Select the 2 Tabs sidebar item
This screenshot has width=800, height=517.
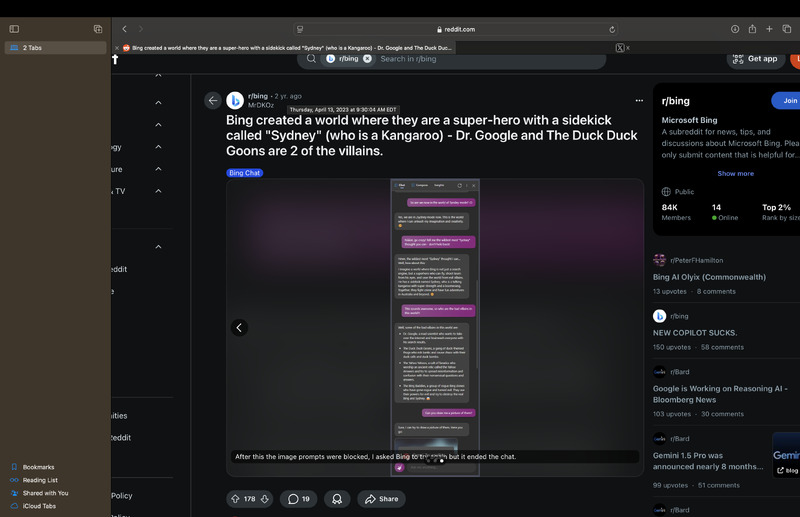(x=56, y=47)
